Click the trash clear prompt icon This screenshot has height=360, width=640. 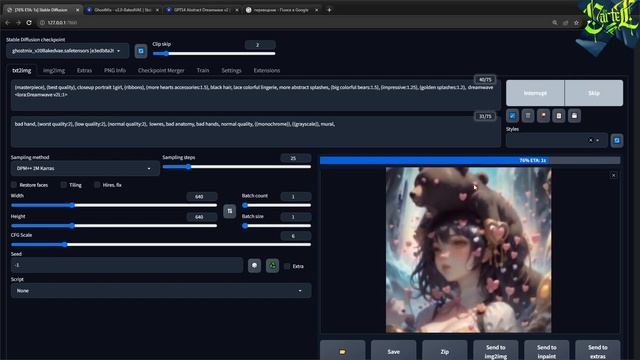tap(528, 116)
